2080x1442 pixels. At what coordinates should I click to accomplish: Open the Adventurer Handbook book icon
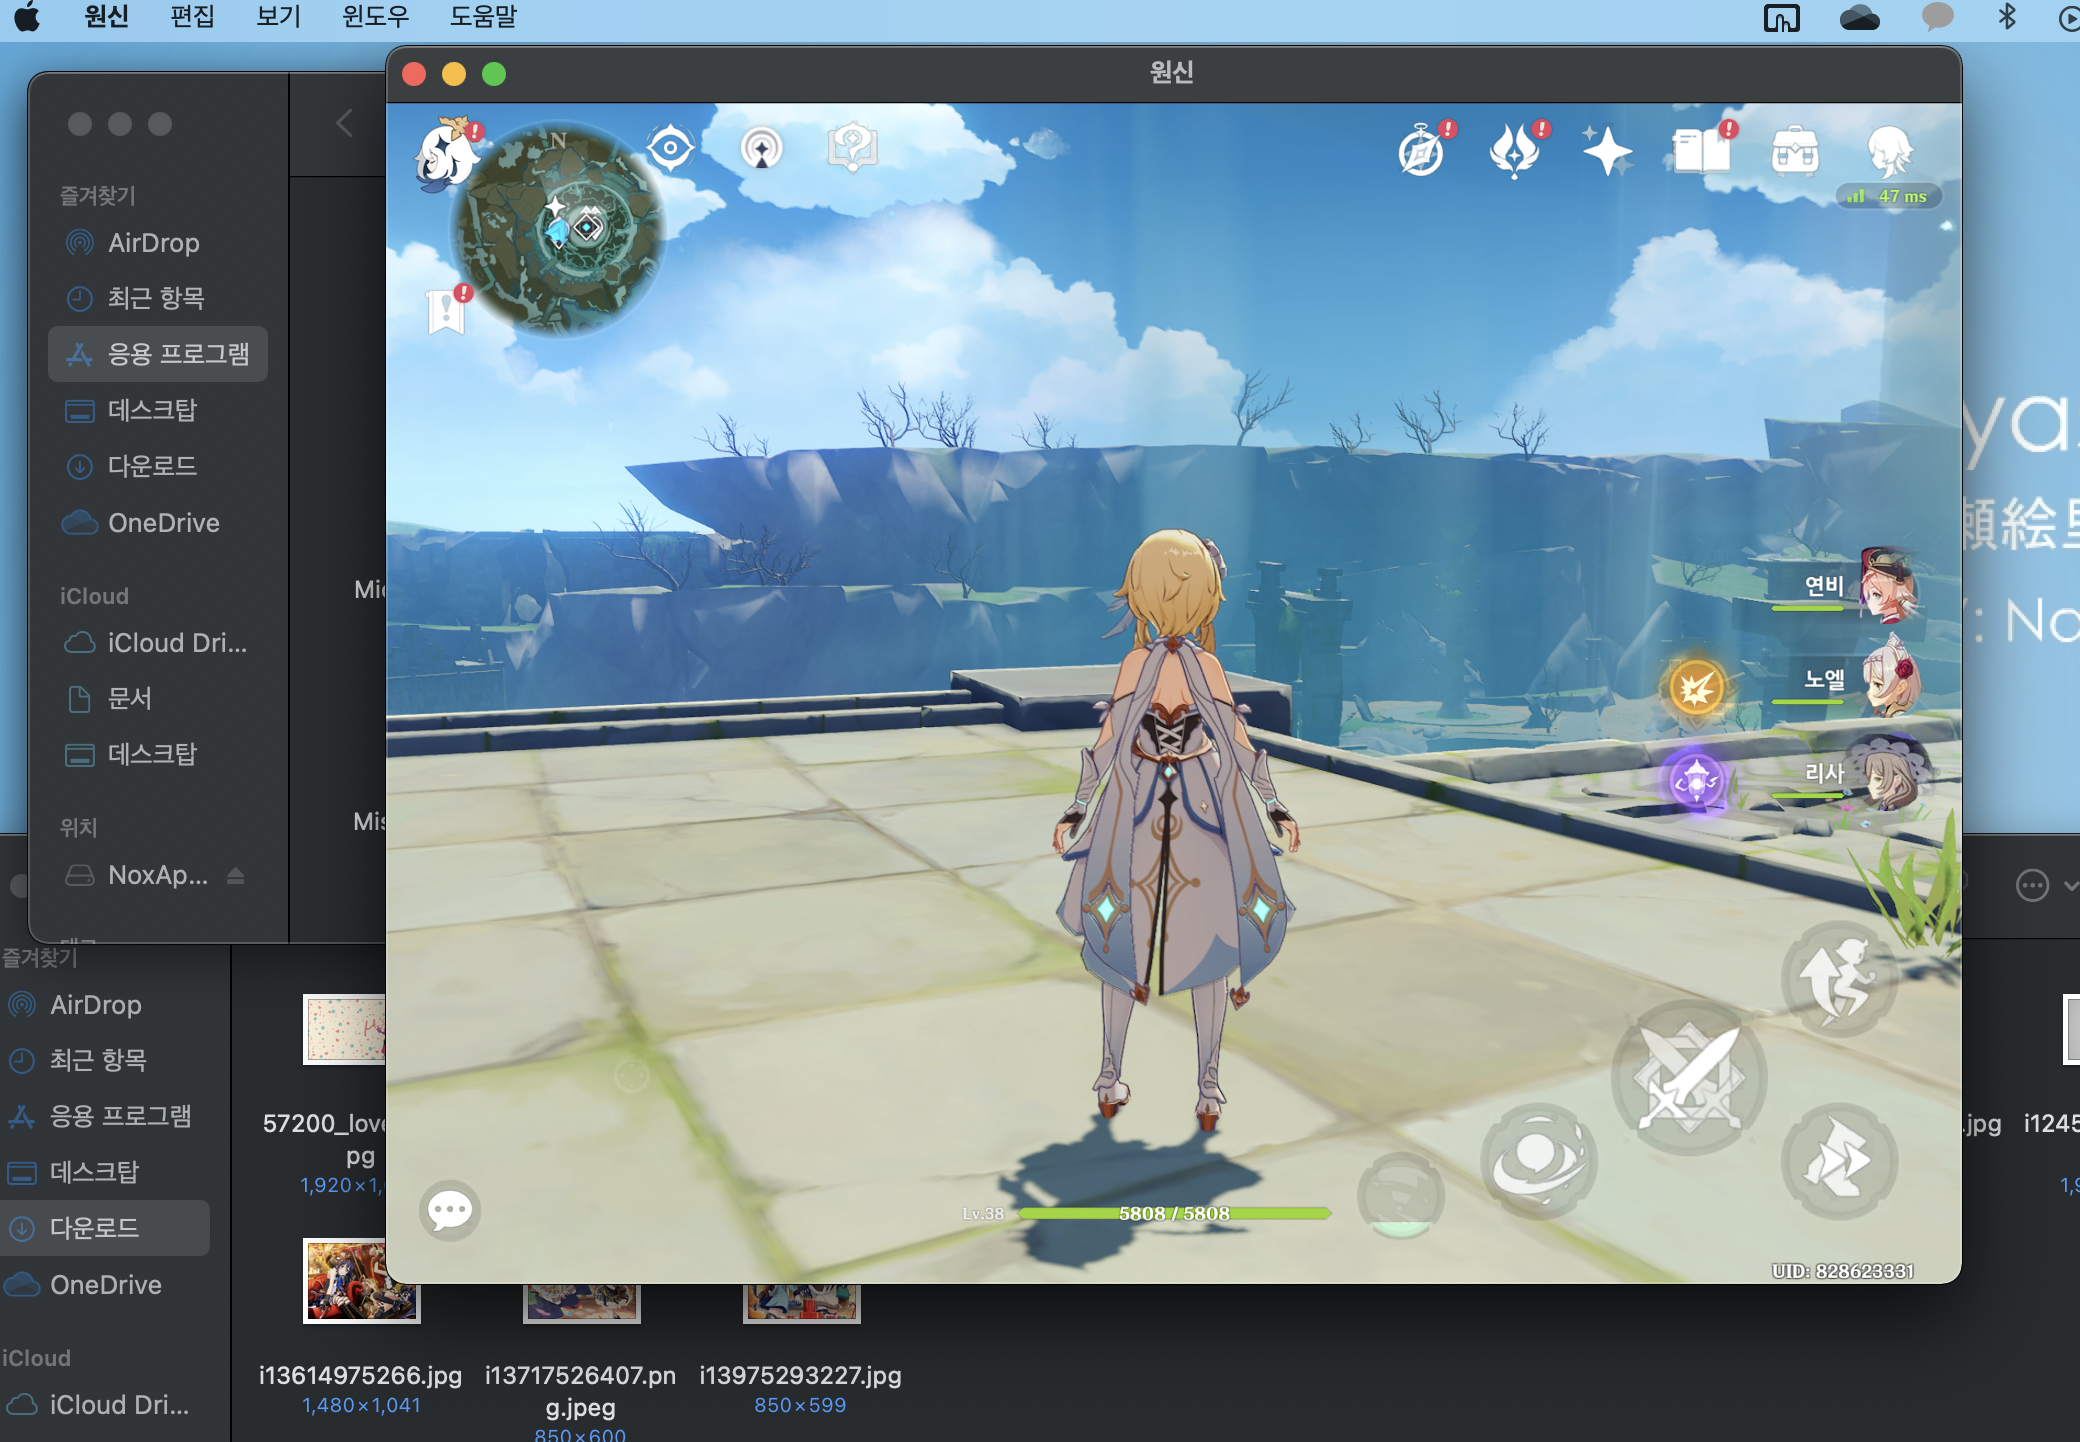[x=1700, y=151]
